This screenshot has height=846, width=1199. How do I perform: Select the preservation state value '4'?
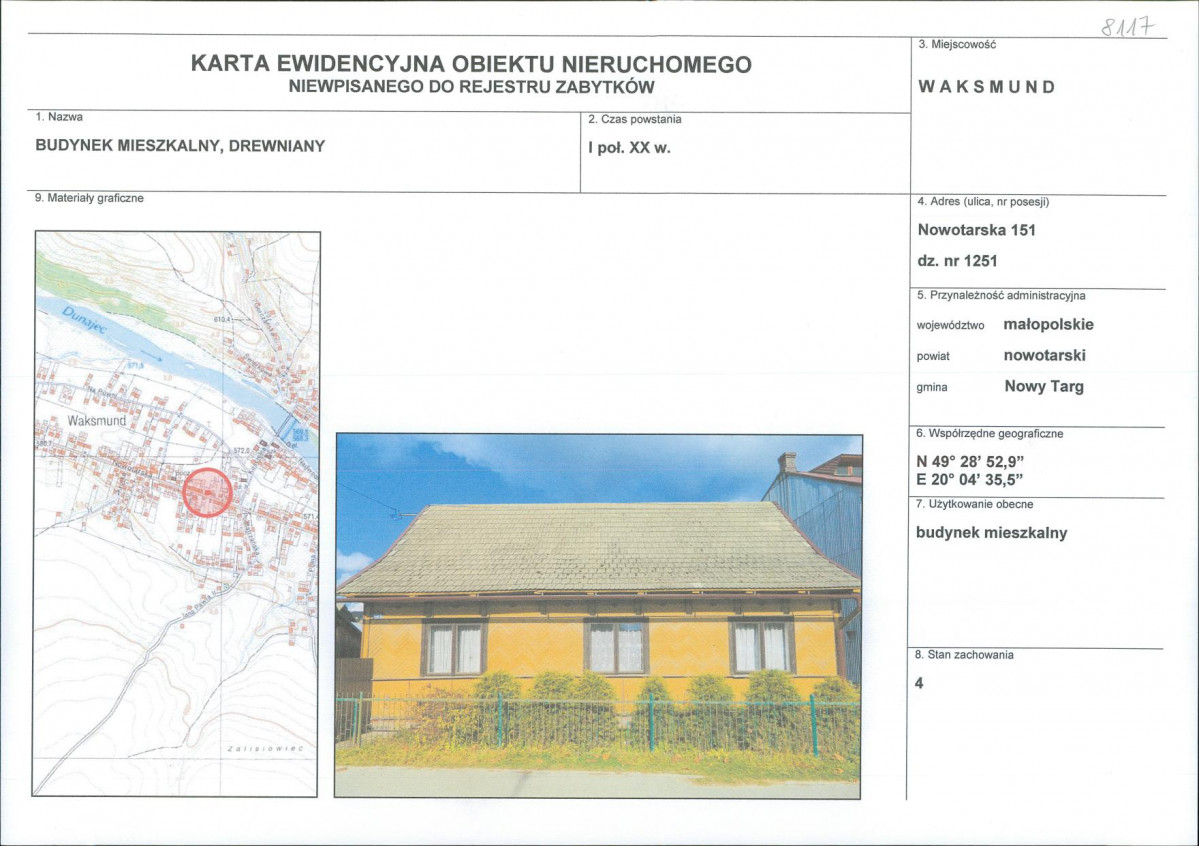919,684
